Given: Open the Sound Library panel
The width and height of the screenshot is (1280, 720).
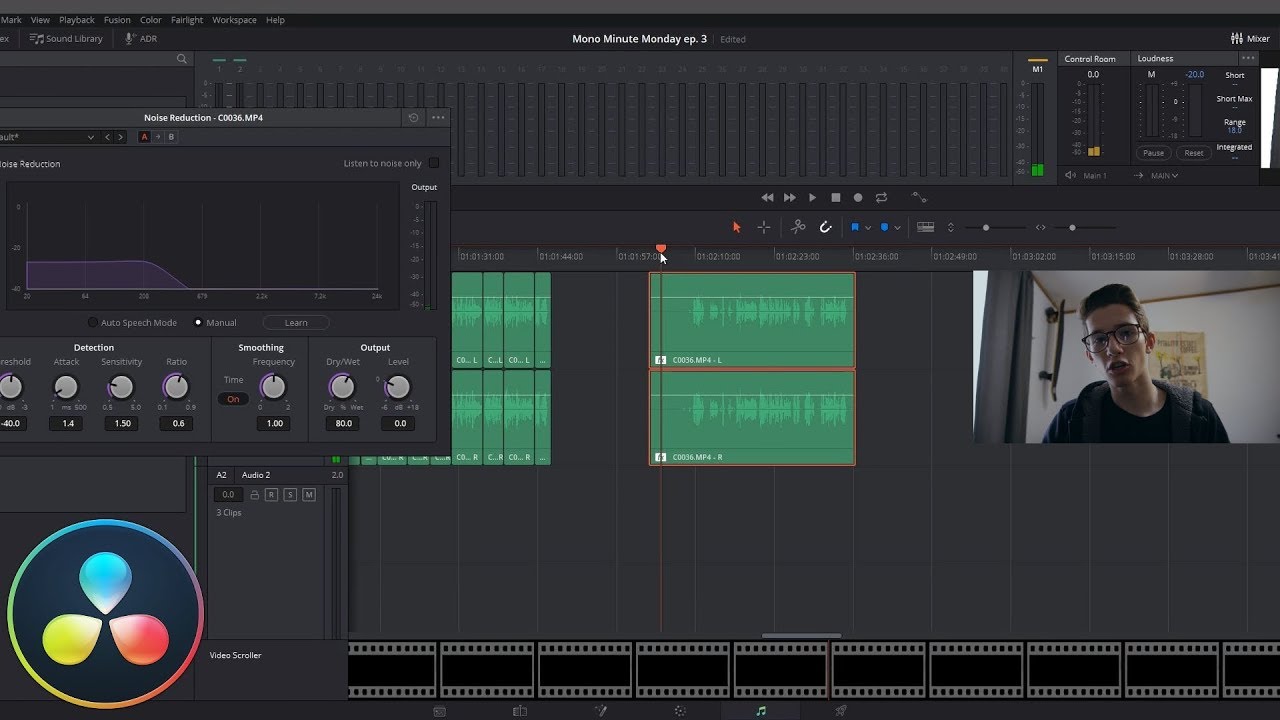Looking at the screenshot, I should 66,38.
